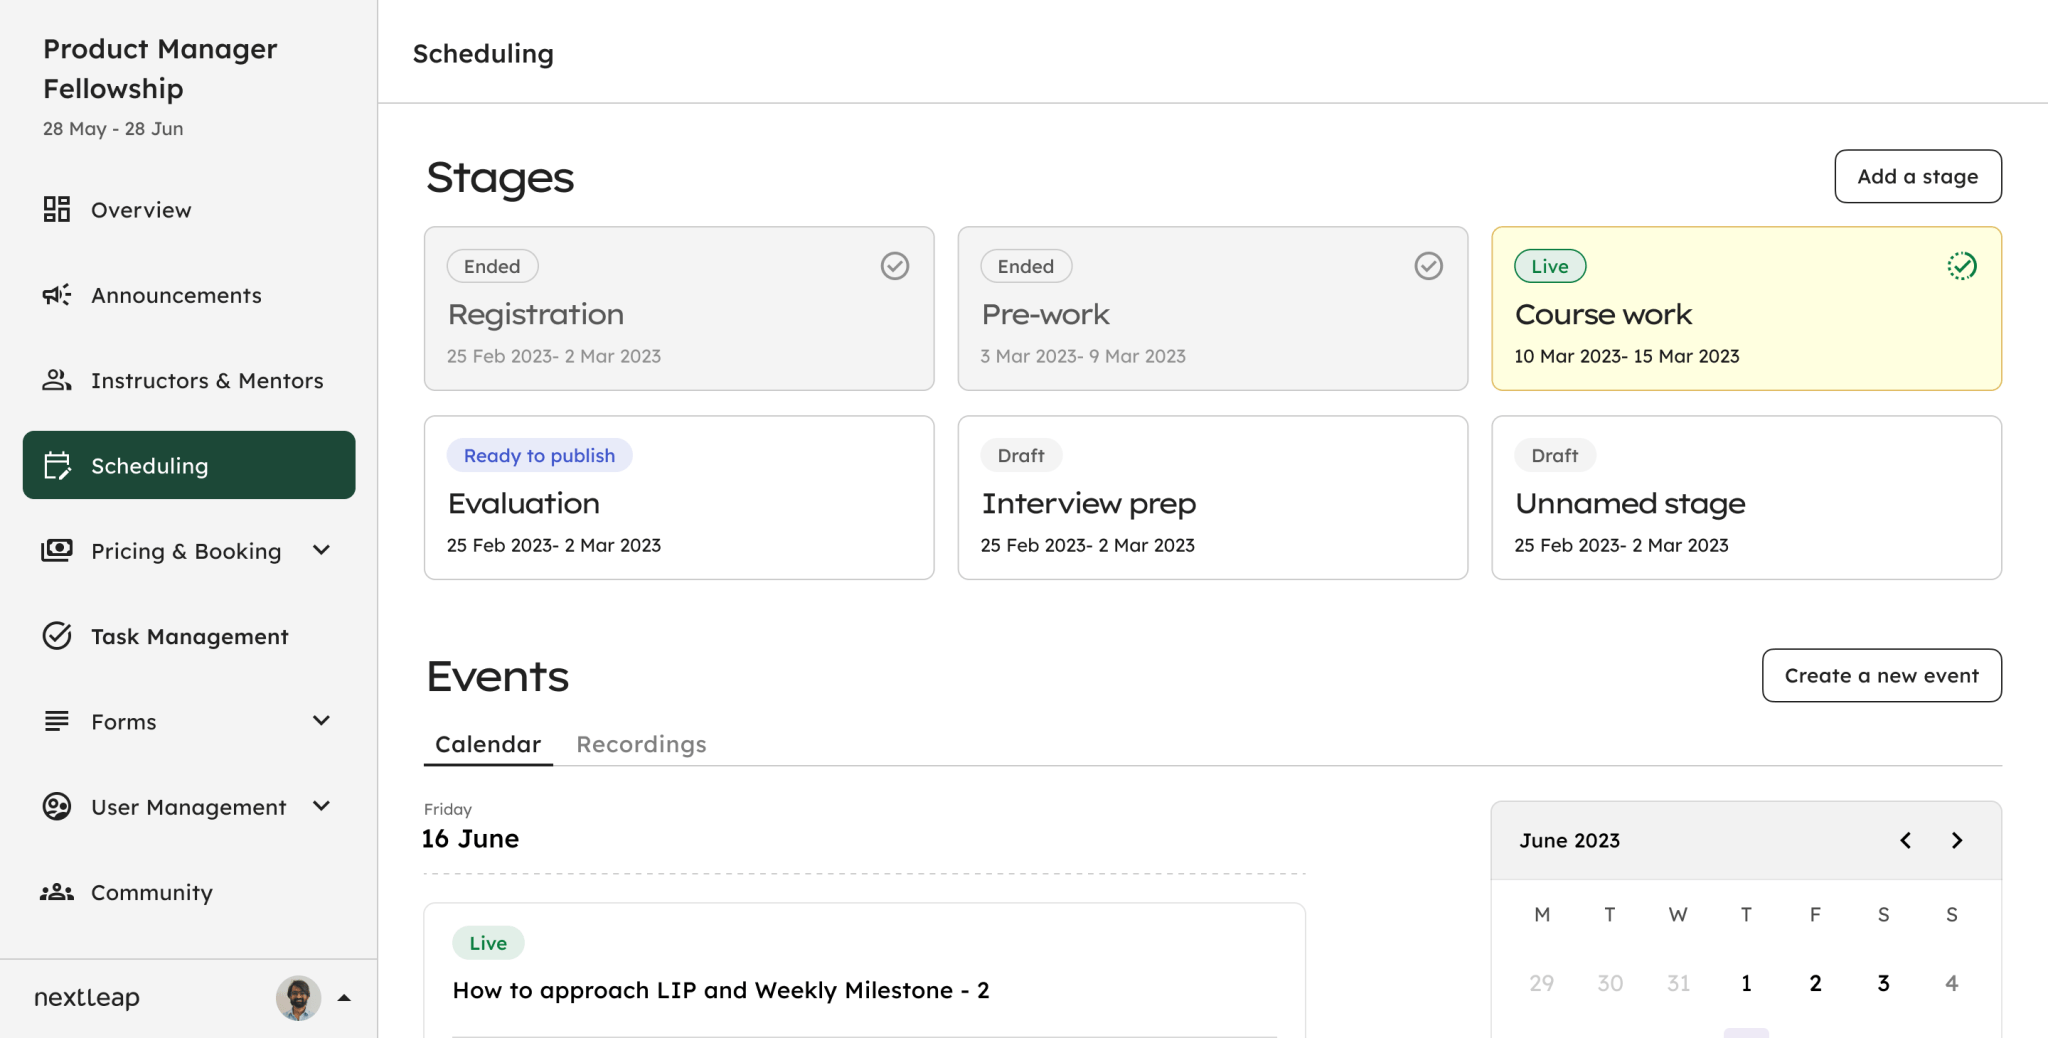The width and height of the screenshot is (2048, 1038).
Task: Toggle the Course work live check circle
Action: click(x=1962, y=266)
